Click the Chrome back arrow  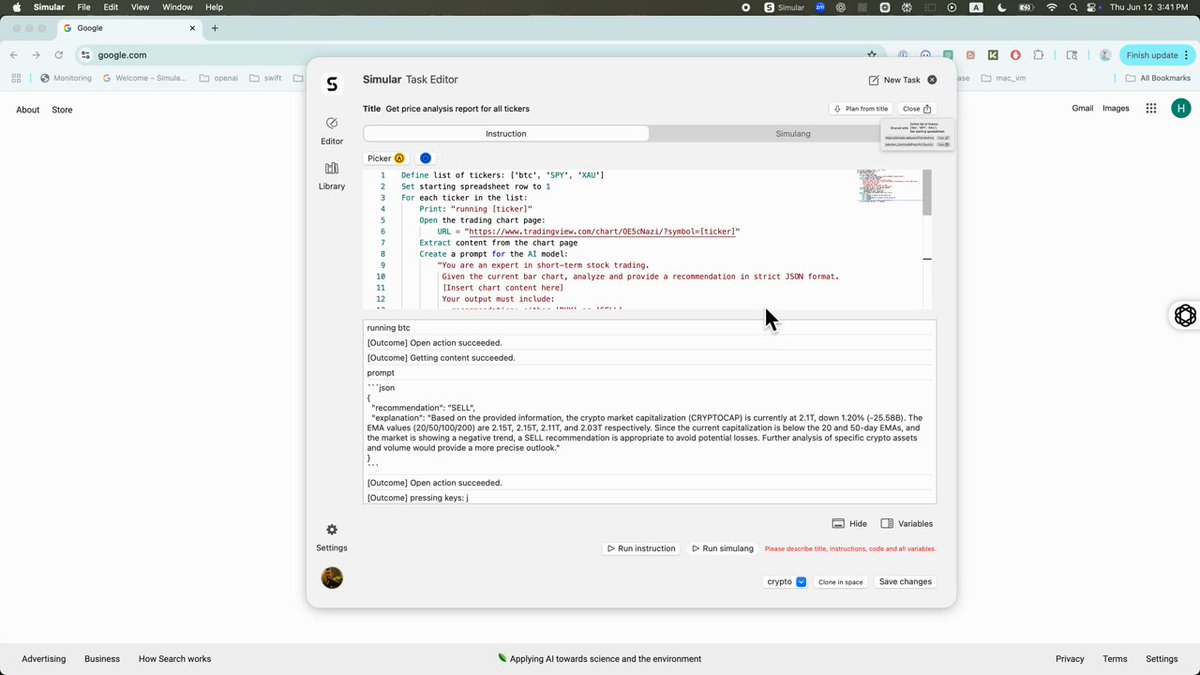pyautogui.click(x=14, y=55)
